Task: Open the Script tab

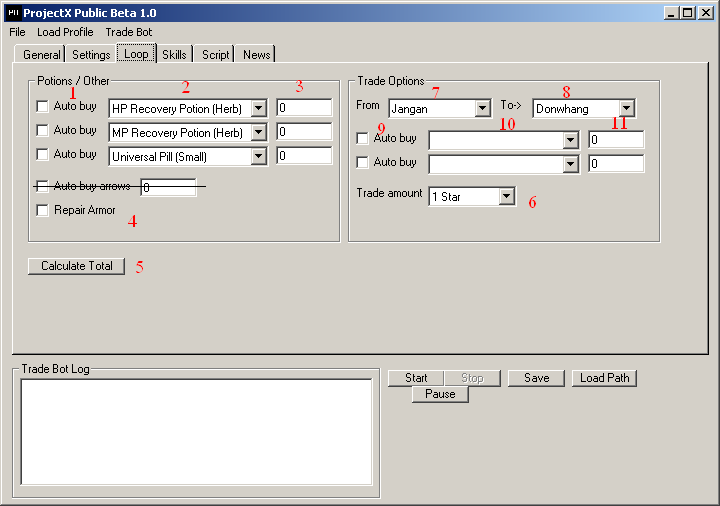Action: click(215, 55)
